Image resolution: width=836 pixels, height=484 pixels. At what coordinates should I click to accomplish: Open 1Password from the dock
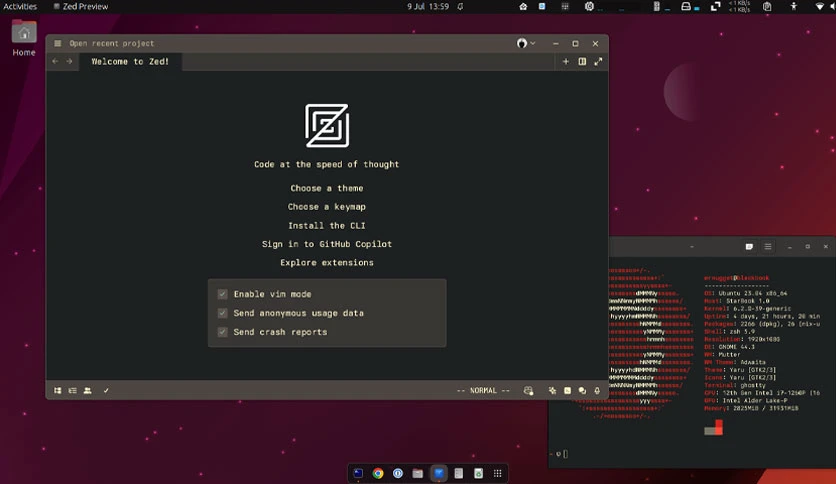[398, 473]
